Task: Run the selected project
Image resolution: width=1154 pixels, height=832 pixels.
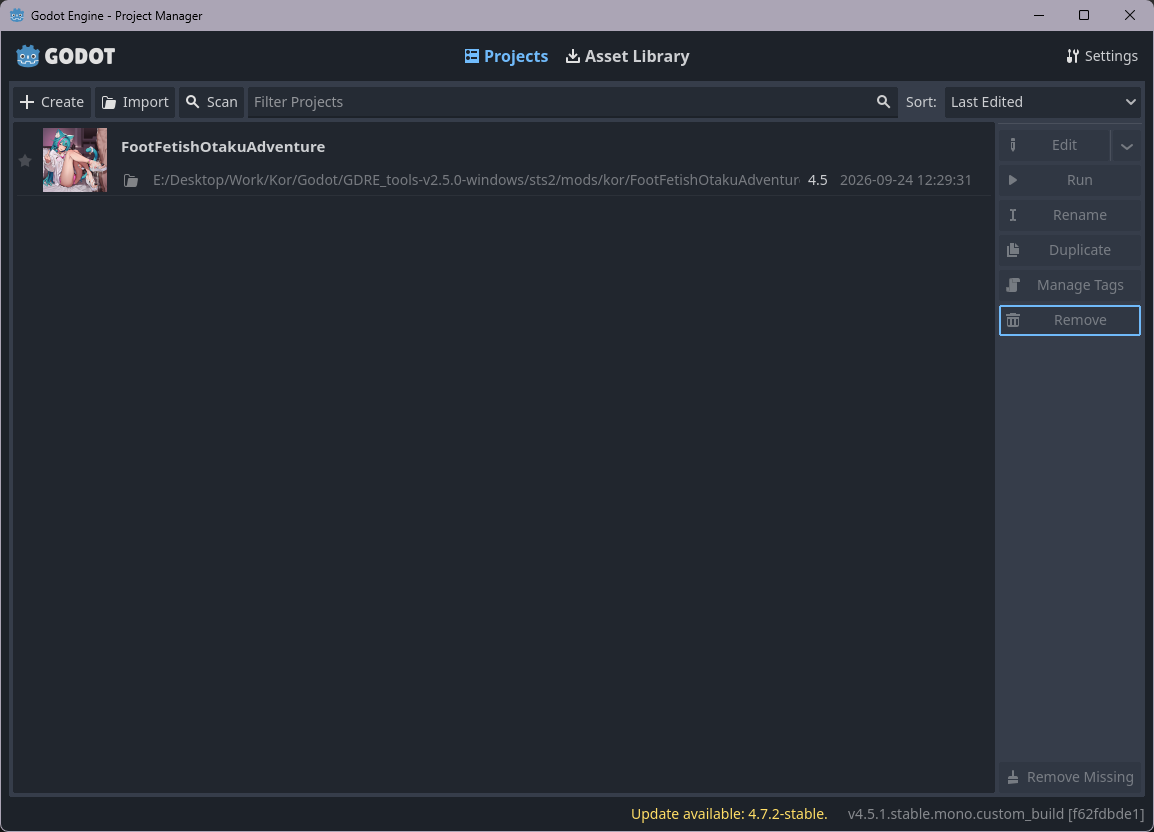Action: (x=1069, y=180)
